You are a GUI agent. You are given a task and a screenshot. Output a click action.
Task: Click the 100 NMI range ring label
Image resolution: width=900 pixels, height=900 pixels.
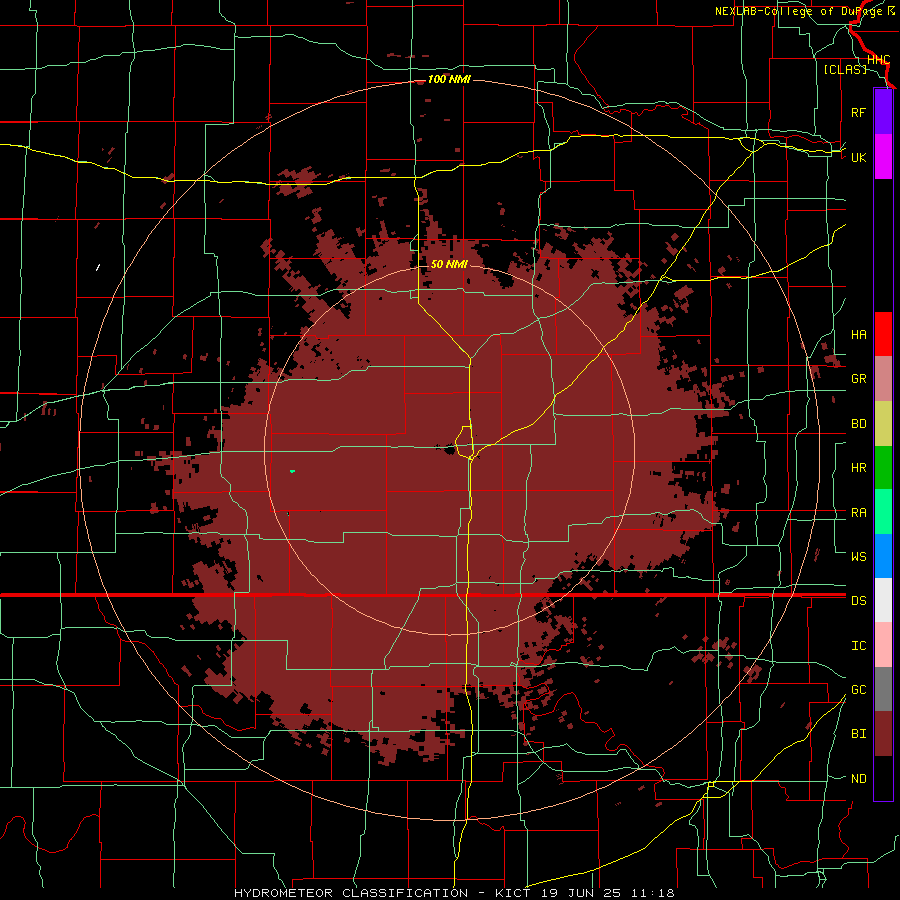click(449, 79)
